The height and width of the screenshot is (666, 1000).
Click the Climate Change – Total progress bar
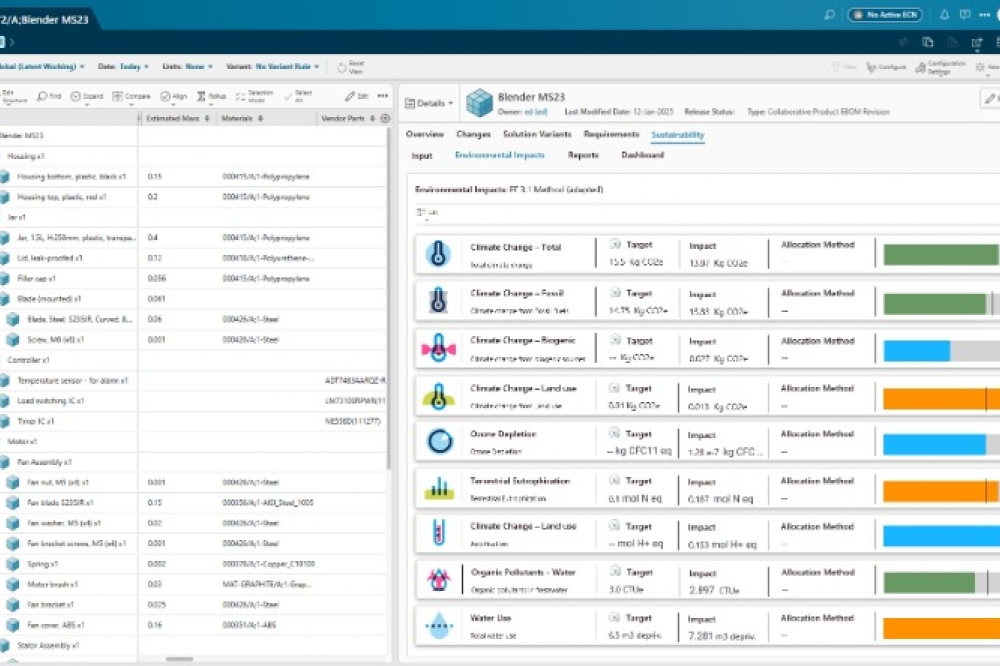[940, 254]
